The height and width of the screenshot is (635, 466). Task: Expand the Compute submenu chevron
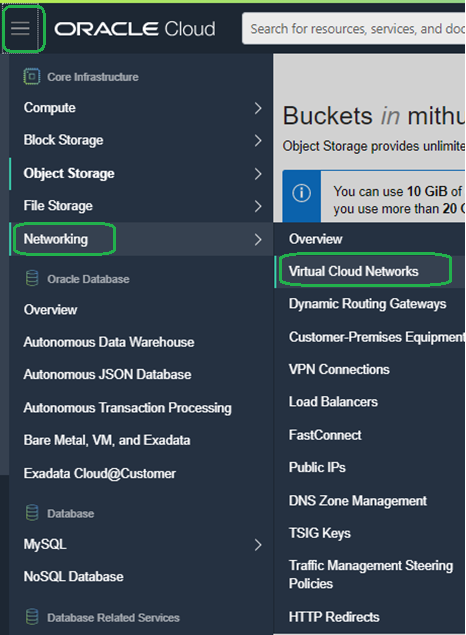258,108
